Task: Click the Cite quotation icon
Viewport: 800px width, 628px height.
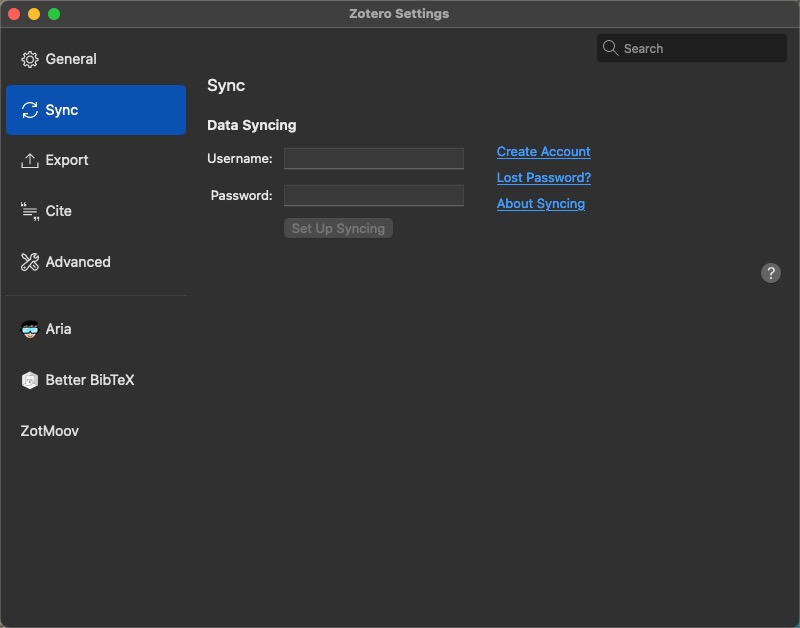Action: (30, 211)
